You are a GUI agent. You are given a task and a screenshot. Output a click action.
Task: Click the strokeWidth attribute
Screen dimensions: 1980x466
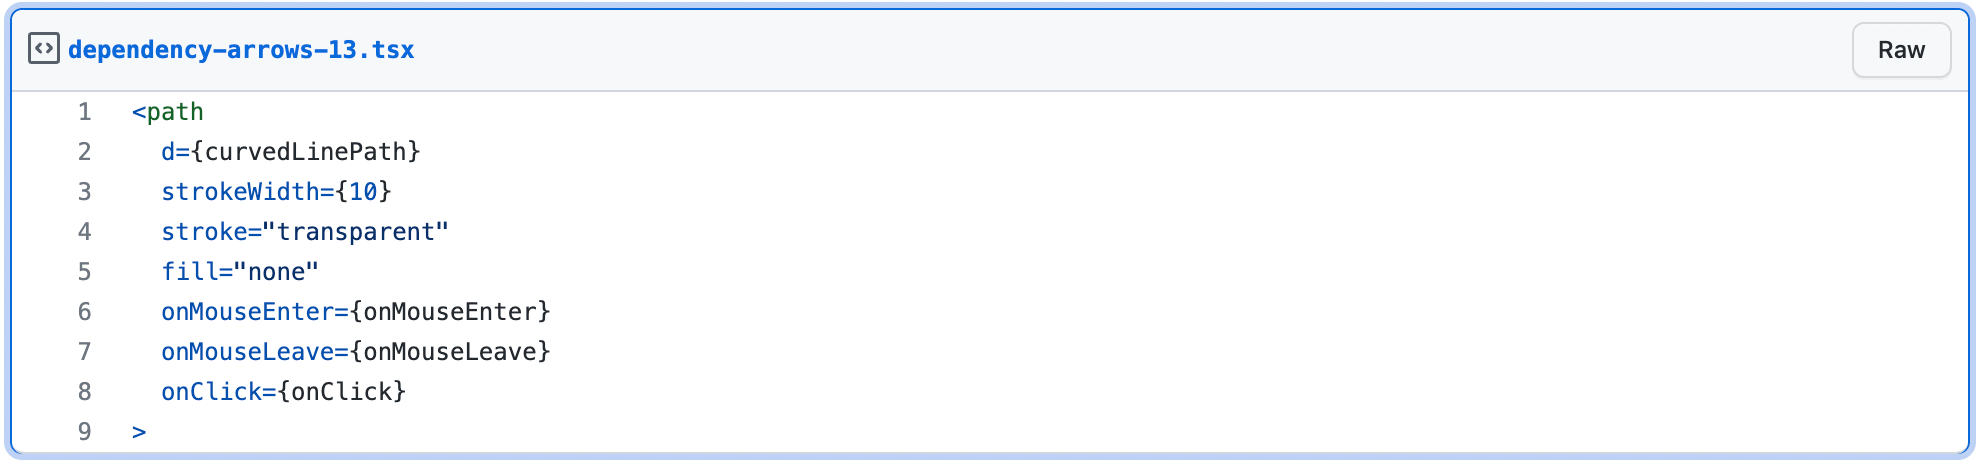(240, 192)
